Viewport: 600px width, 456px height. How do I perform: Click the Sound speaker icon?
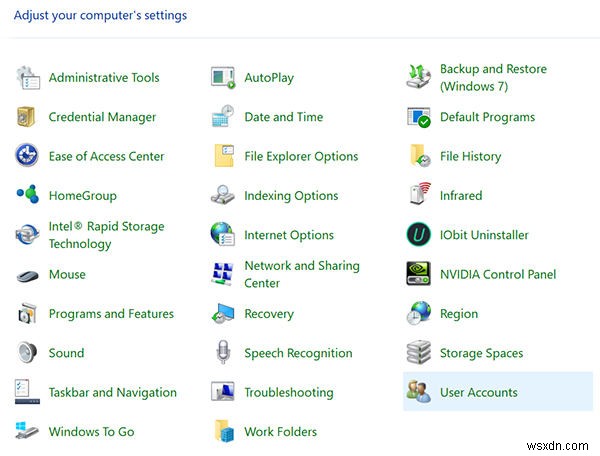pyautogui.click(x=27, y=352)
